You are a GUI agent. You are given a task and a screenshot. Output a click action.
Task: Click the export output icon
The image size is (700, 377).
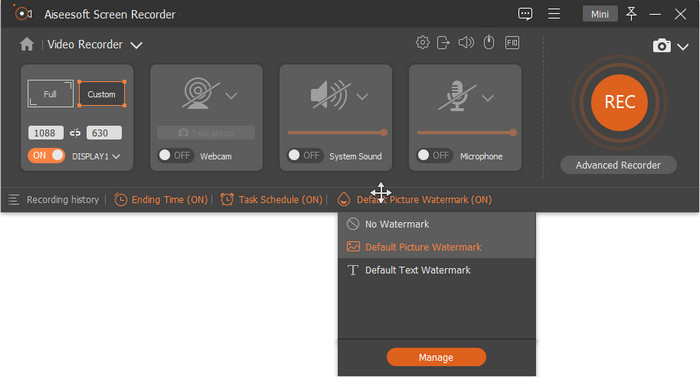pos(443,42)
